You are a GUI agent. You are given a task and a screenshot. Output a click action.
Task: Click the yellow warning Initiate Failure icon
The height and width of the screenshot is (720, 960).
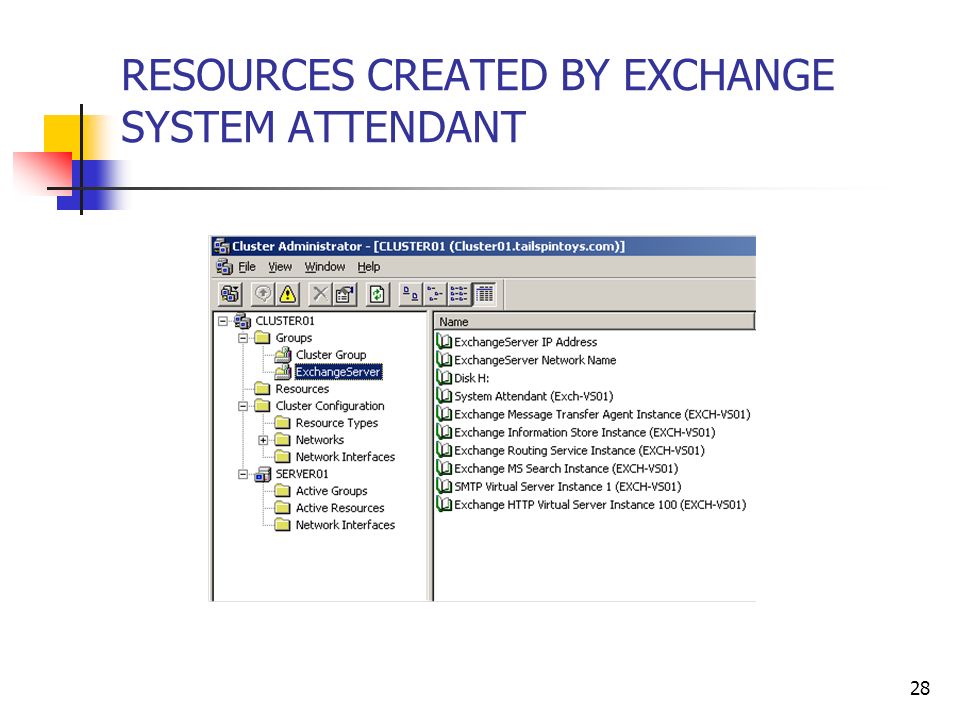point(287,294)
